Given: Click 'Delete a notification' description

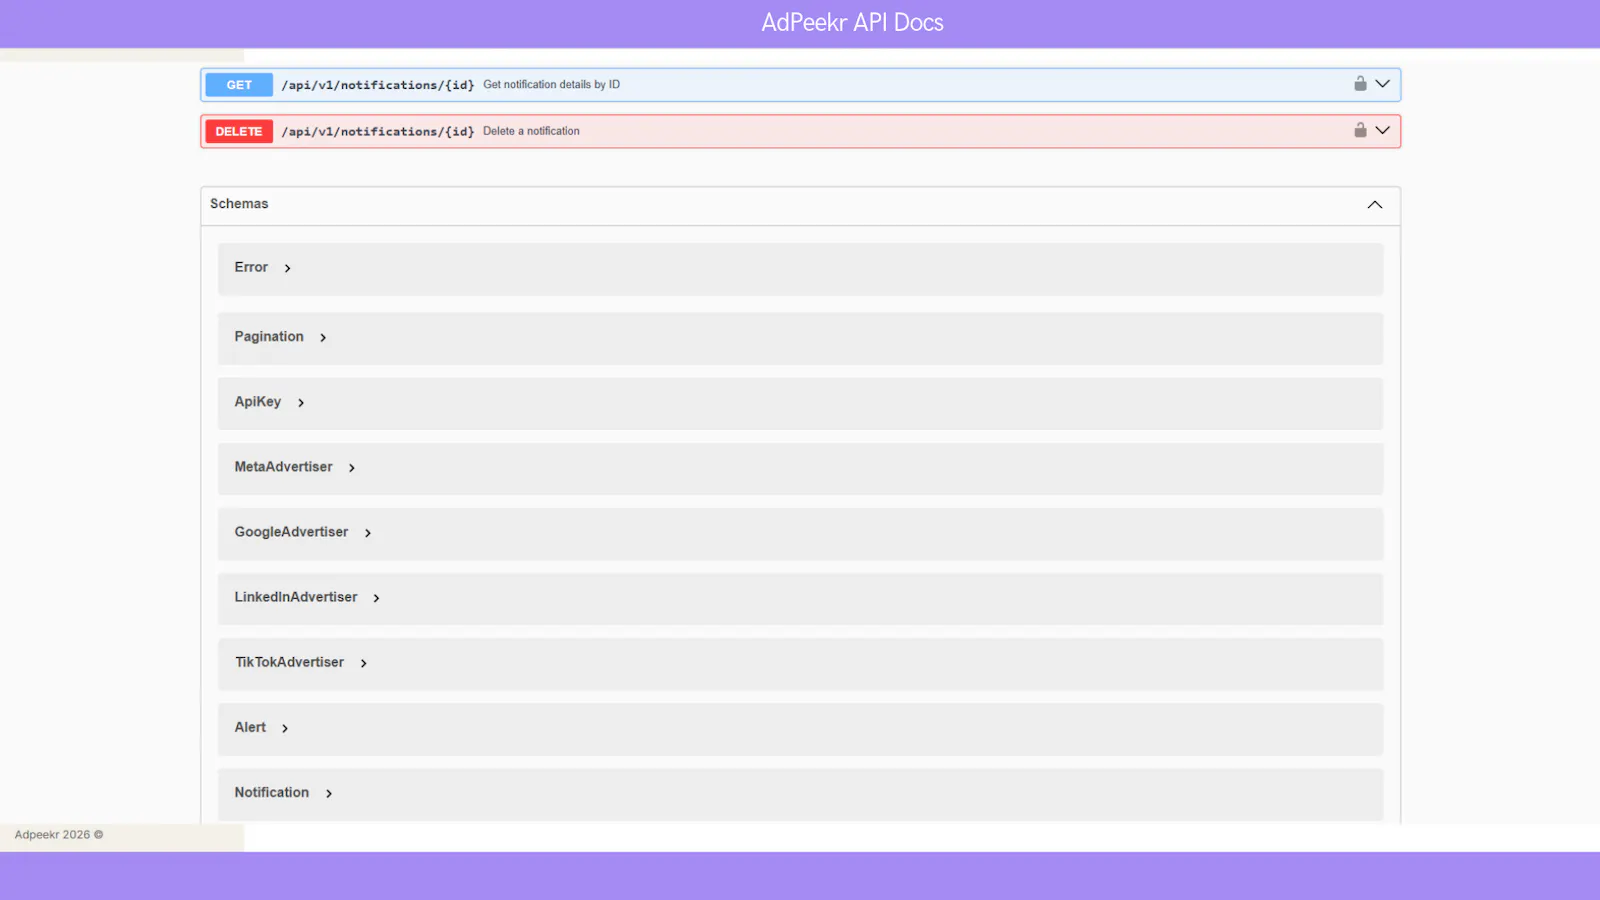Looking at the screenshot, I should (x=531, y=131).
